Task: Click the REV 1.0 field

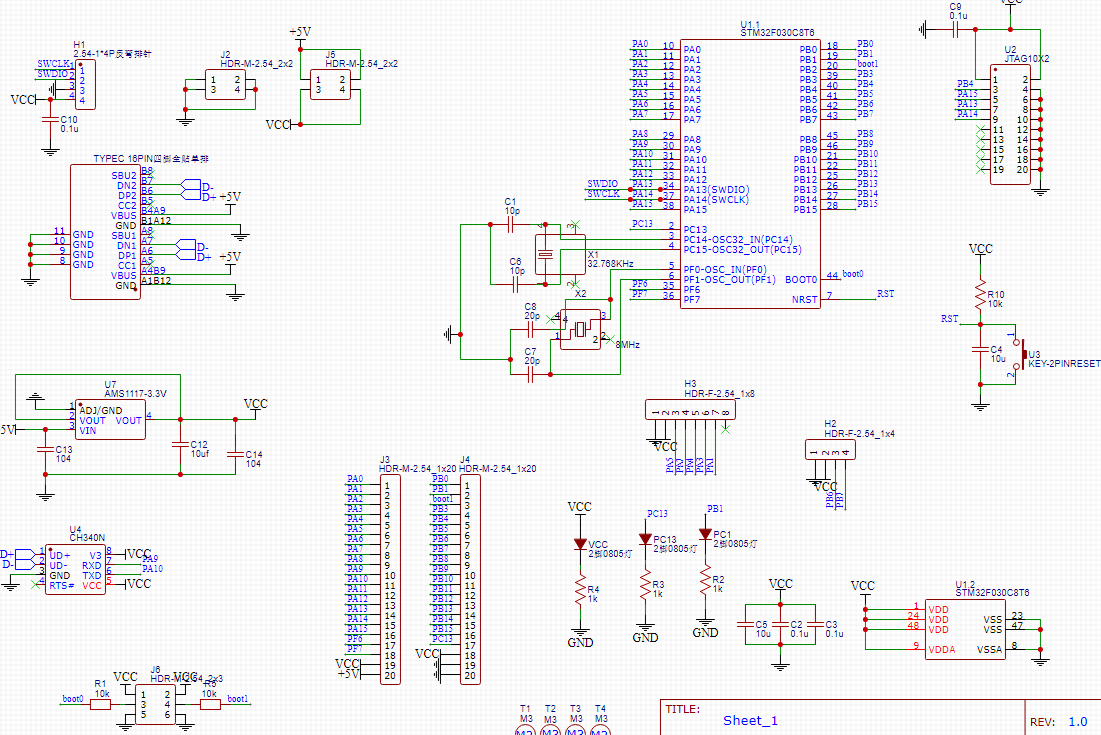Action: coord(1060,719)
